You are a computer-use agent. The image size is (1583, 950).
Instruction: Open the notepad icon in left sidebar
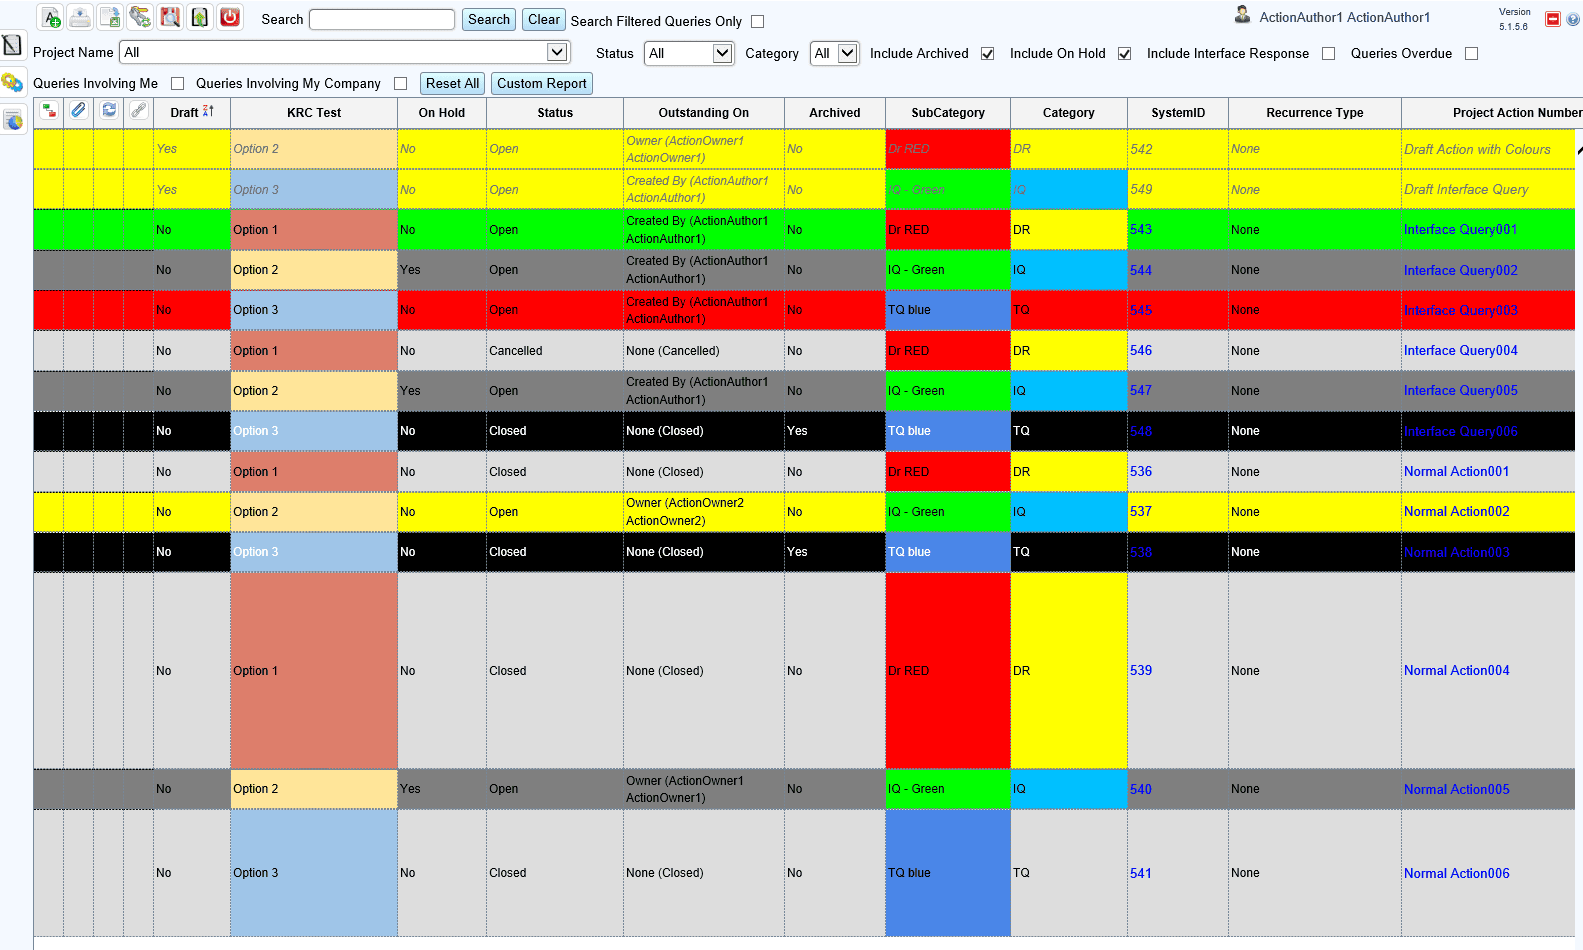[x=13, y=45]
